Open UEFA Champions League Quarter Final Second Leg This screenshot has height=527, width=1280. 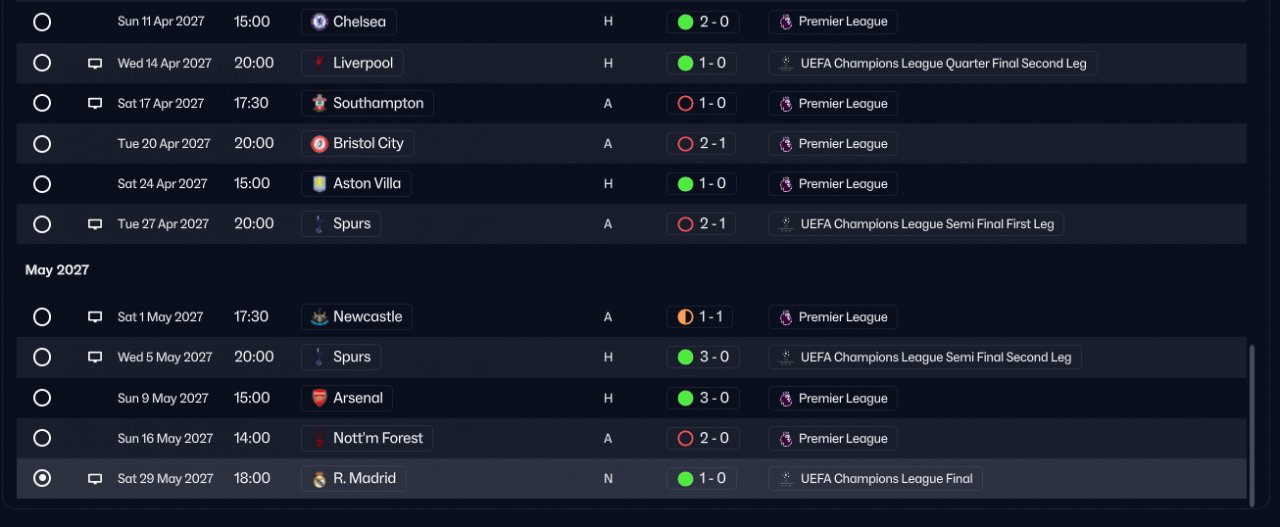[933, 63]
